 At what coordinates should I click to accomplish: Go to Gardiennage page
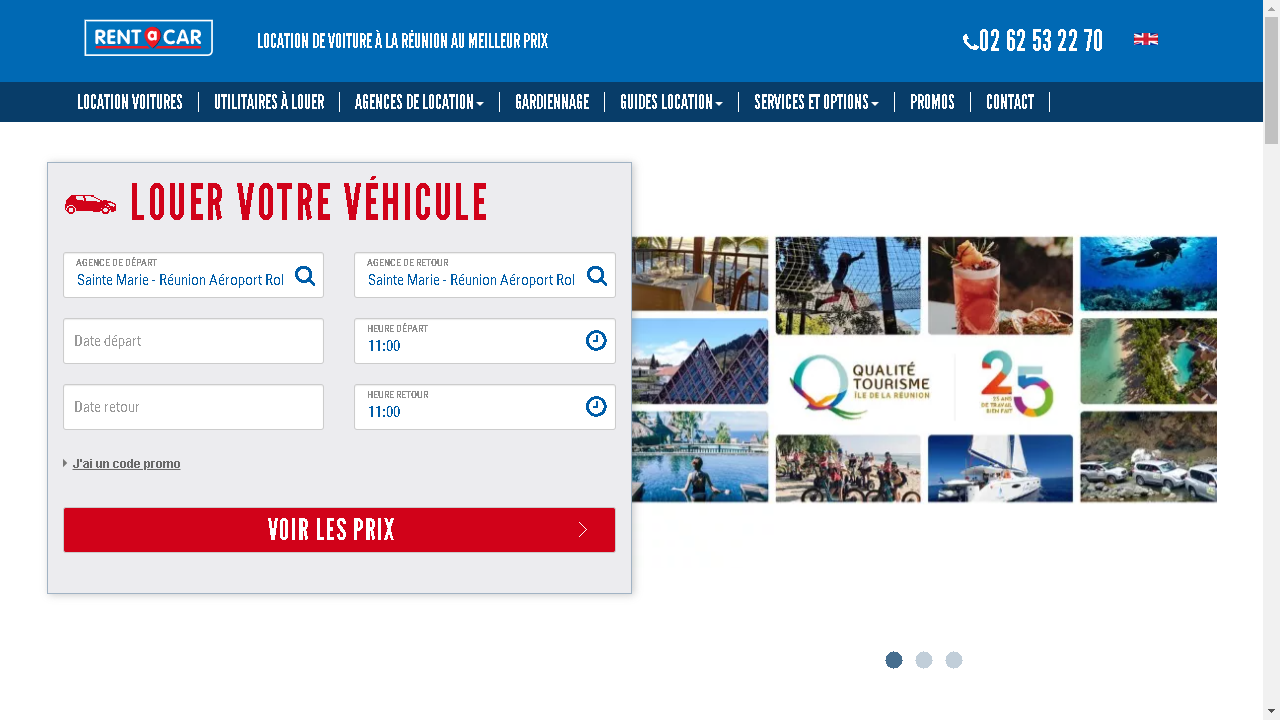pos(552,102)
